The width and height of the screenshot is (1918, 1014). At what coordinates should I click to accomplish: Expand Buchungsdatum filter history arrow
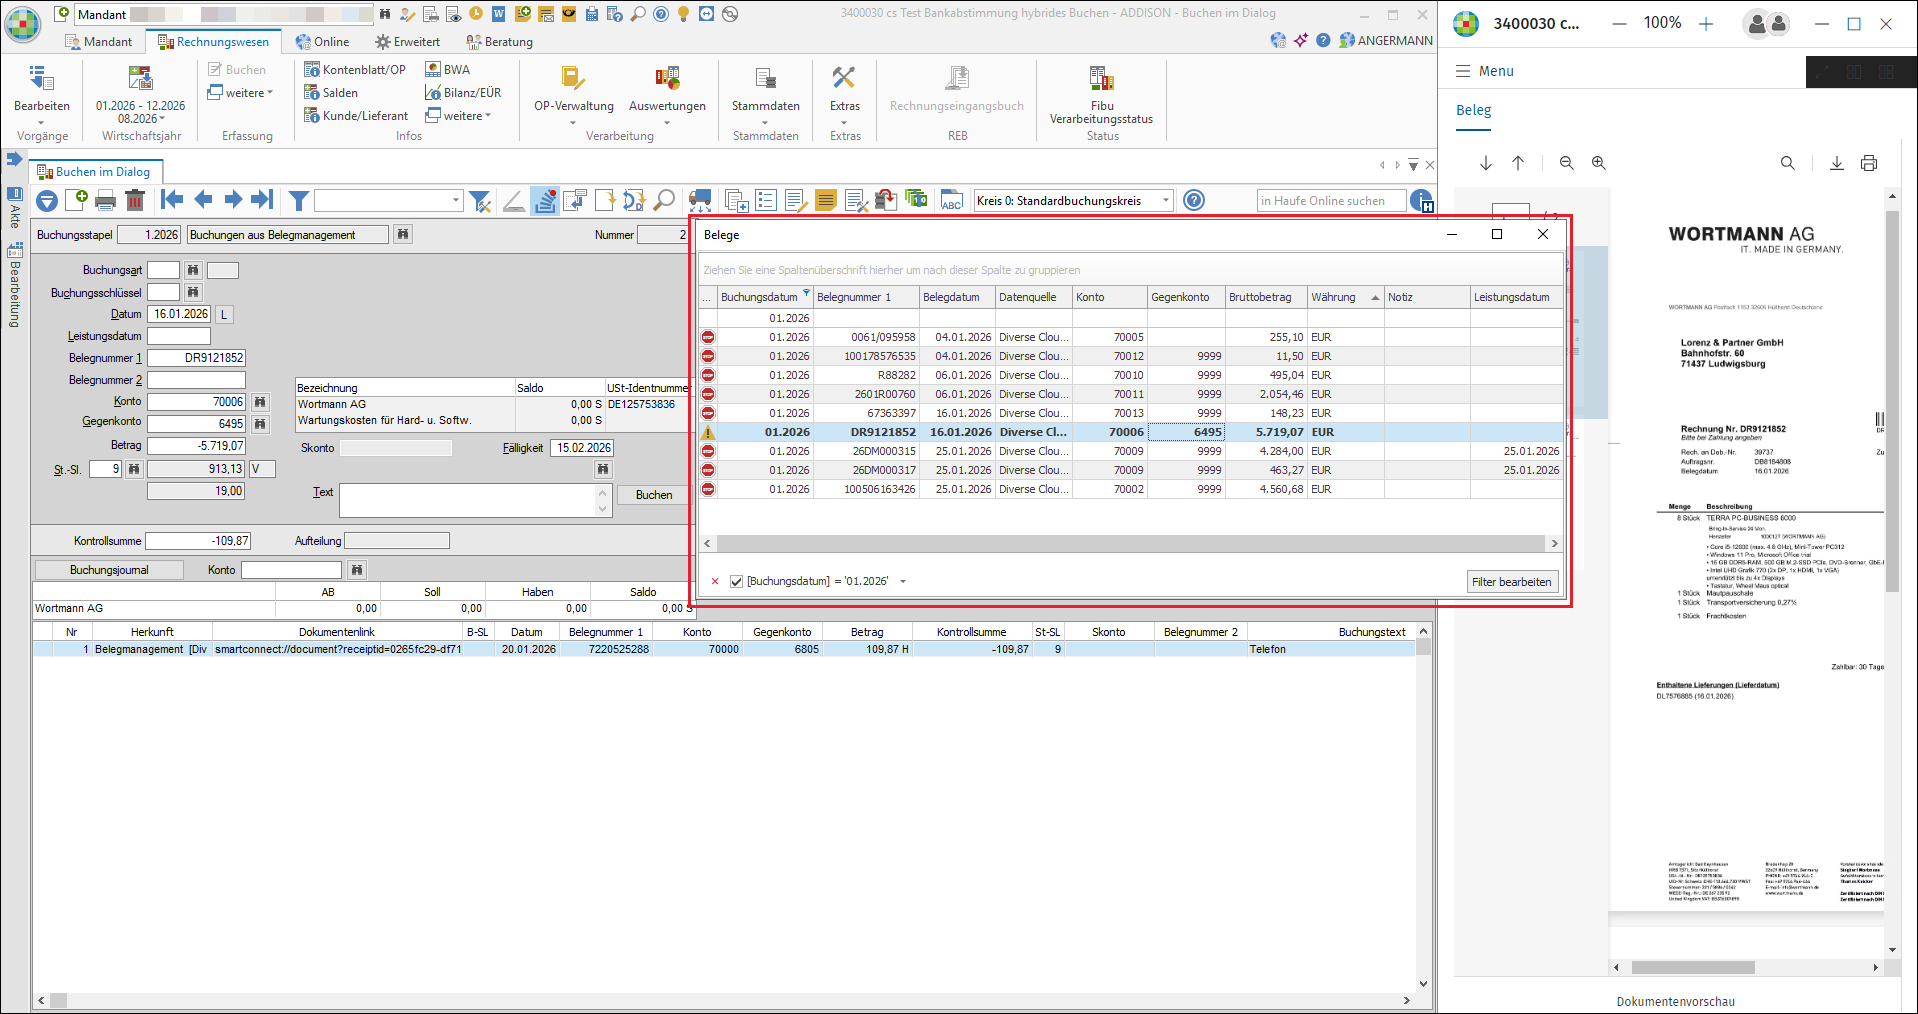(x=903, y=581)
